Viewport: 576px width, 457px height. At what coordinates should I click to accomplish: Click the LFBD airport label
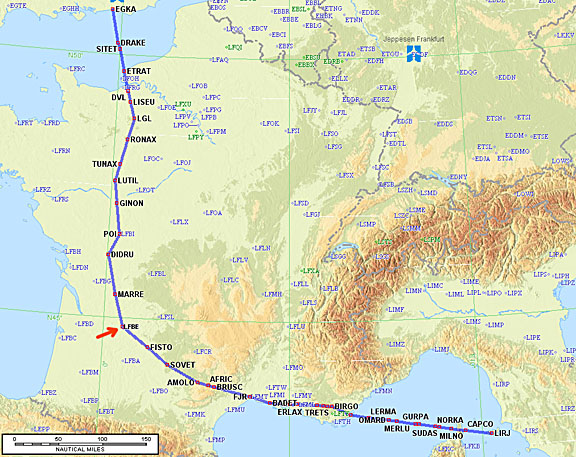(x=86, y=324)
